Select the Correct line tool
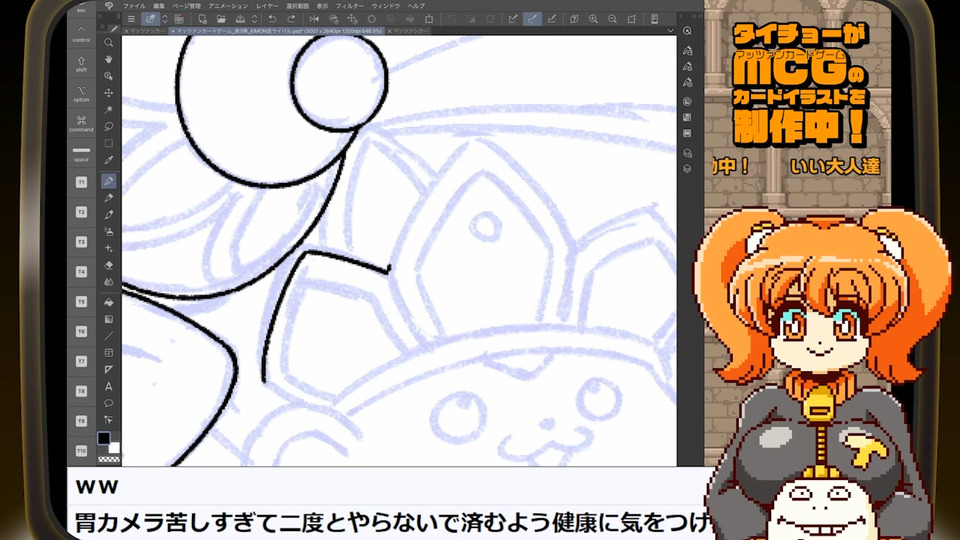The image size is (960, 540). point(108,420)
